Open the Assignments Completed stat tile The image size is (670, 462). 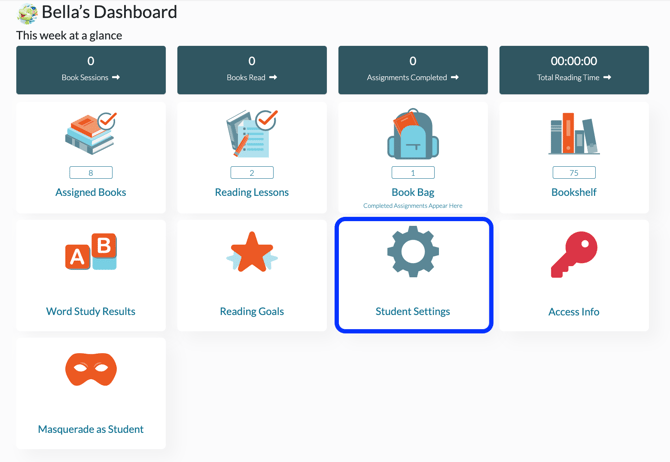(413, 70)
